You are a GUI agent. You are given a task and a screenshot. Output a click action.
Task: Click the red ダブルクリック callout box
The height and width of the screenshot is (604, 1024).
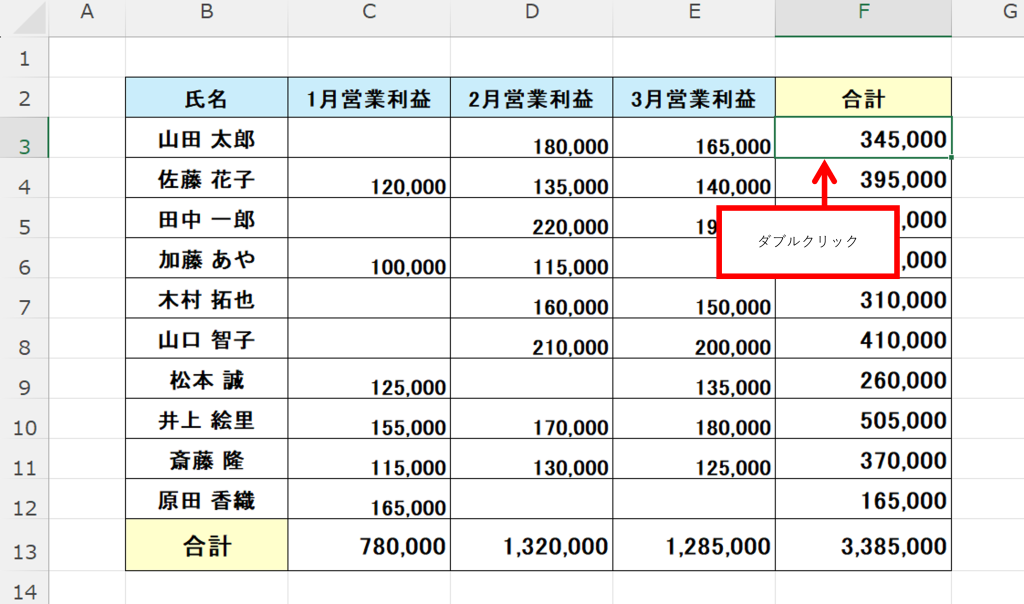807,242
